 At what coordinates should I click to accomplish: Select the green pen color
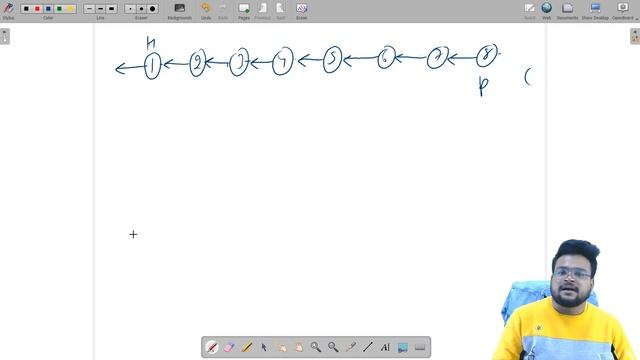(59, 9)
